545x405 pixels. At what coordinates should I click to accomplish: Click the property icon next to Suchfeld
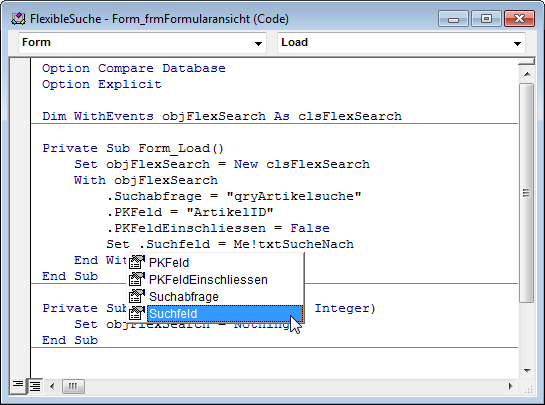[x=137, y=314]
